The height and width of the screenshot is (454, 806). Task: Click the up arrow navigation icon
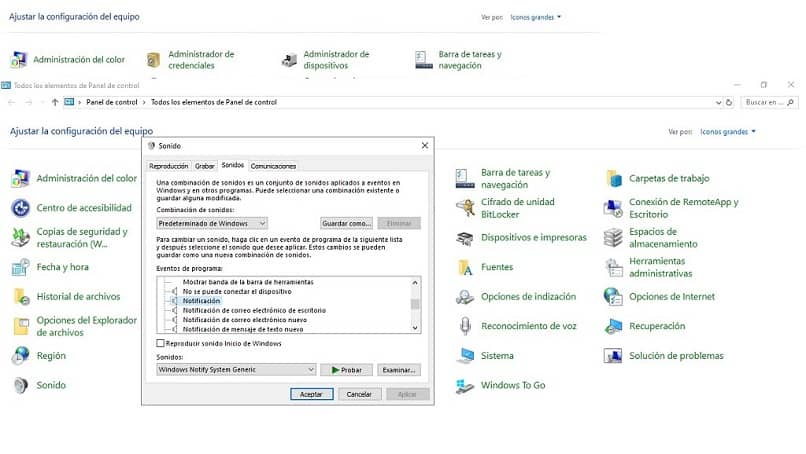(54, 102)
